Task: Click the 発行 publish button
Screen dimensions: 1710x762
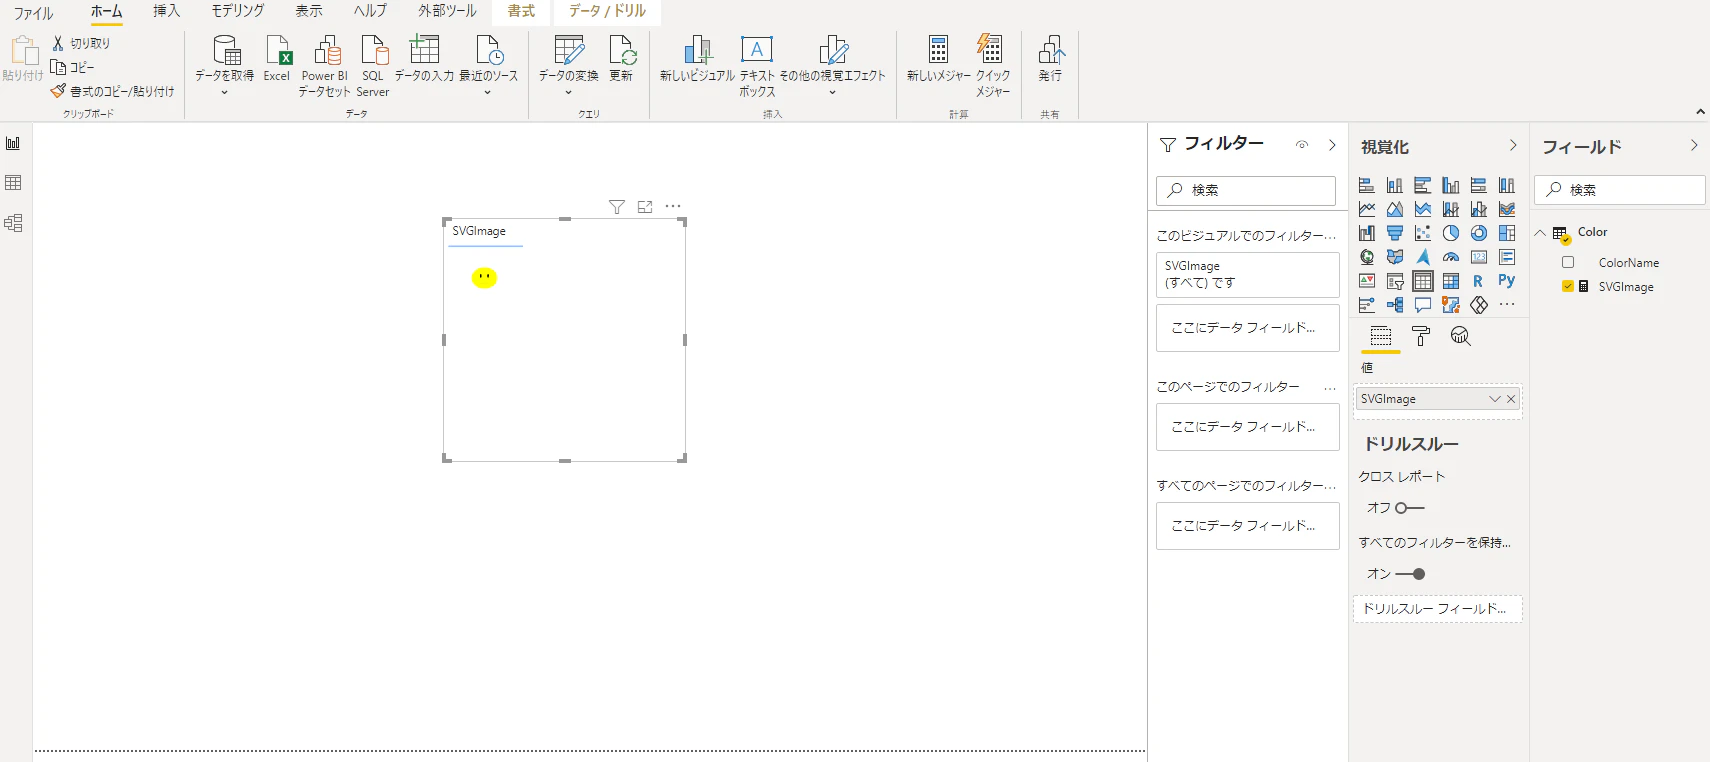Action: tap(1050, 59)
